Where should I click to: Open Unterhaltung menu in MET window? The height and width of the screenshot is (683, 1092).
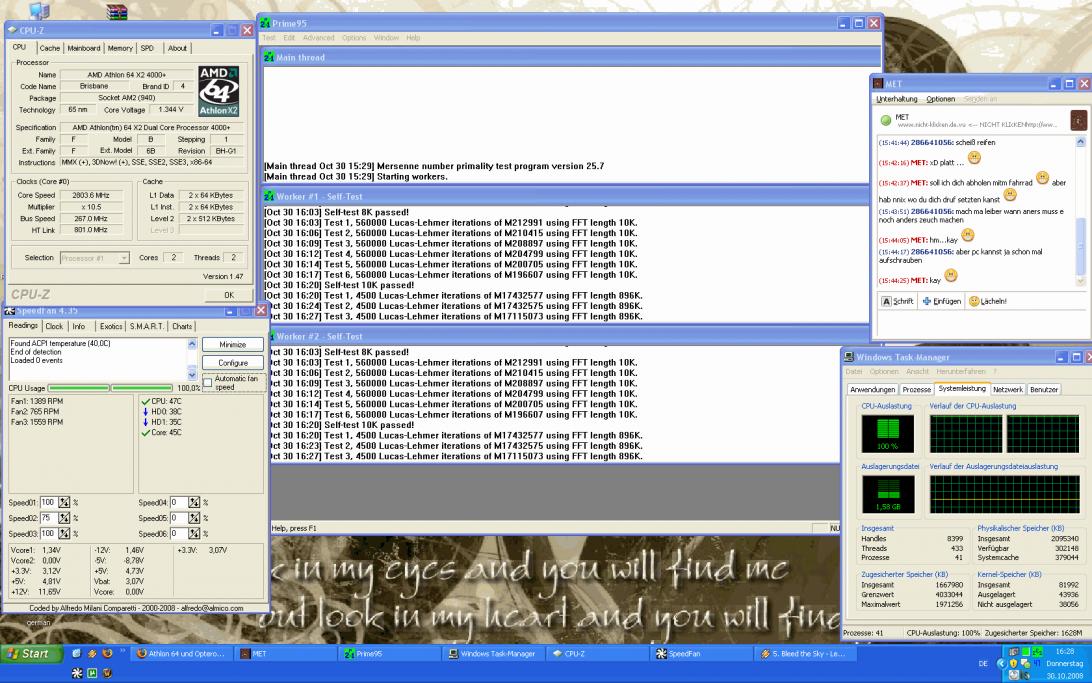(x=896, y=99)
